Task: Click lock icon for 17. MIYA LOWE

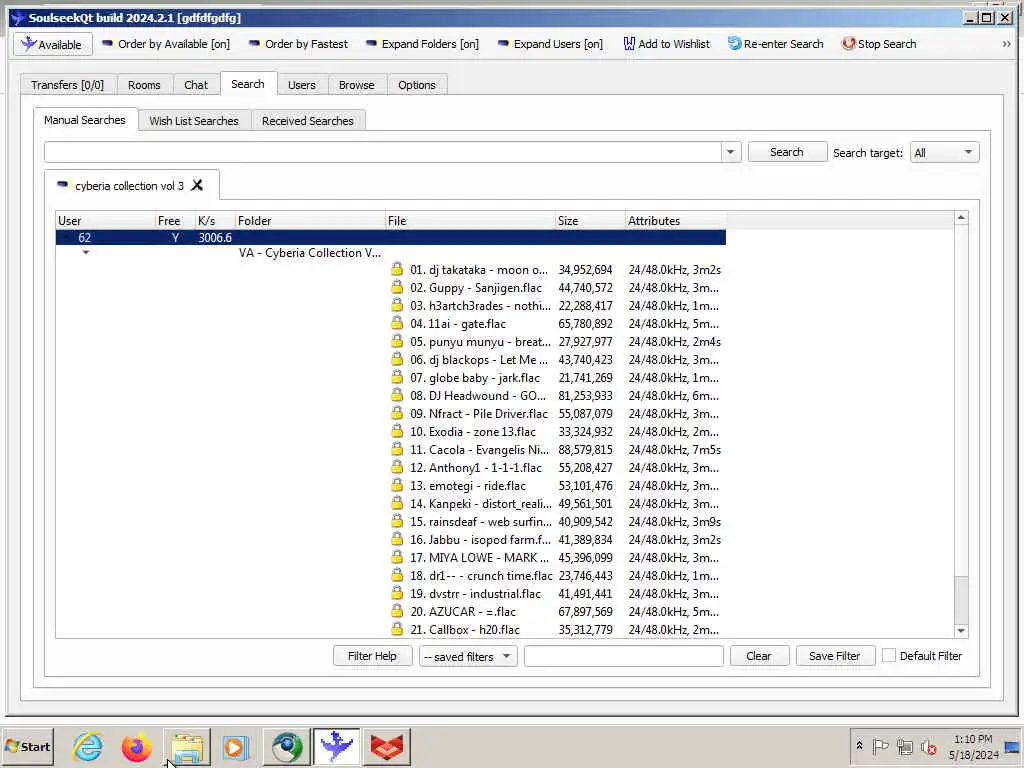Action: coord(397,557)
